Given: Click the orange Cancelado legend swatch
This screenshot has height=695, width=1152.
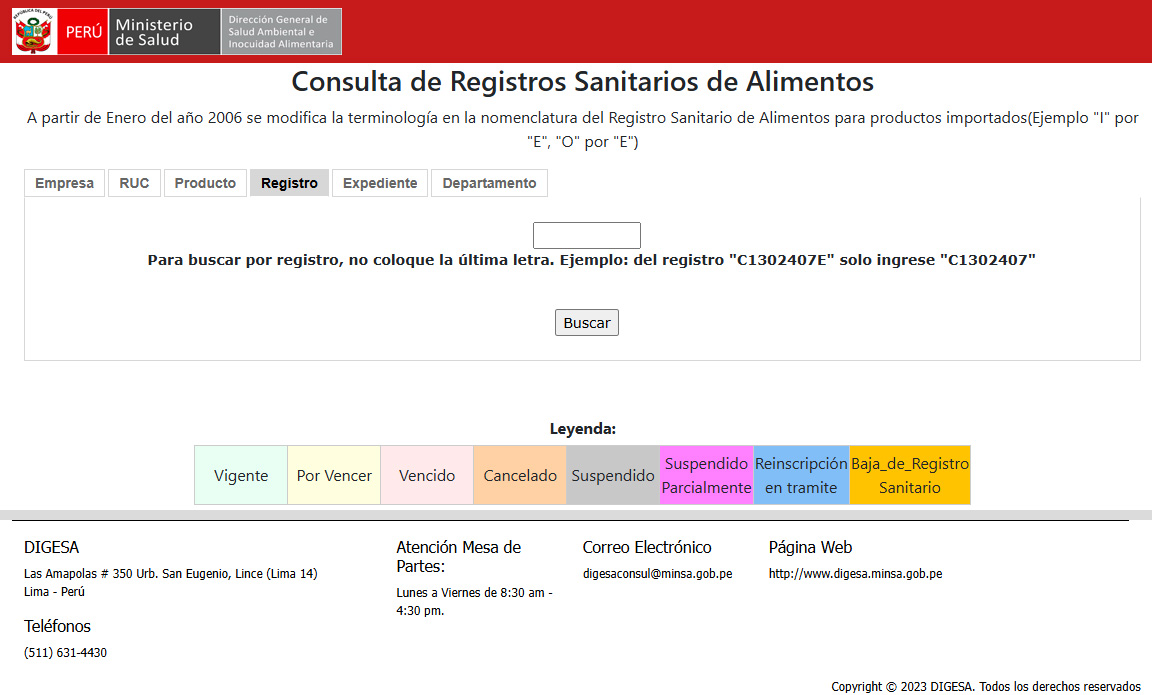Looking at the screenshot, I should point(520,476).
